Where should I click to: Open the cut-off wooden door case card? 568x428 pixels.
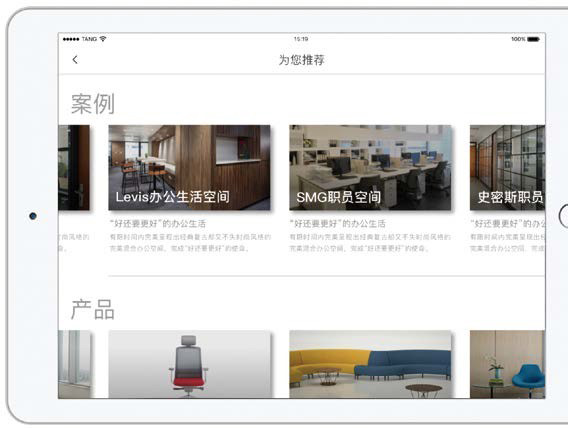(74, 168)
